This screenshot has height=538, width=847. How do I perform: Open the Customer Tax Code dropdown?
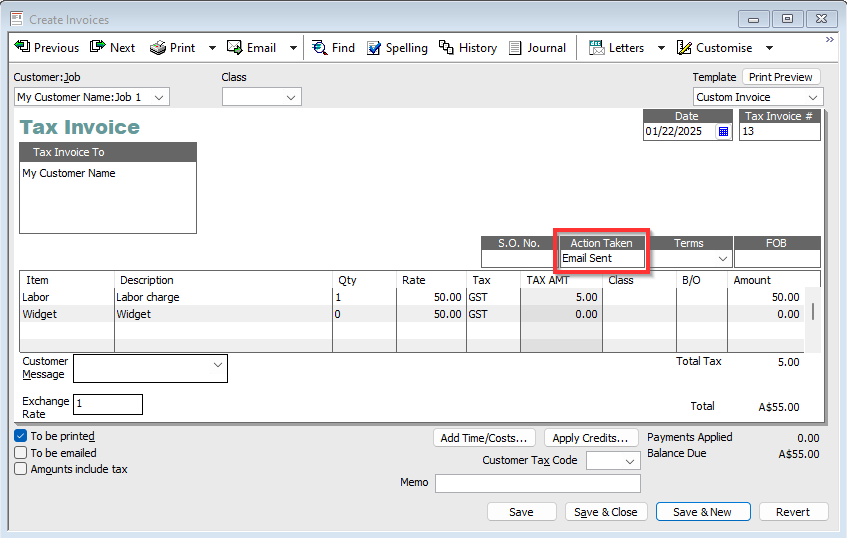point(629,461)
